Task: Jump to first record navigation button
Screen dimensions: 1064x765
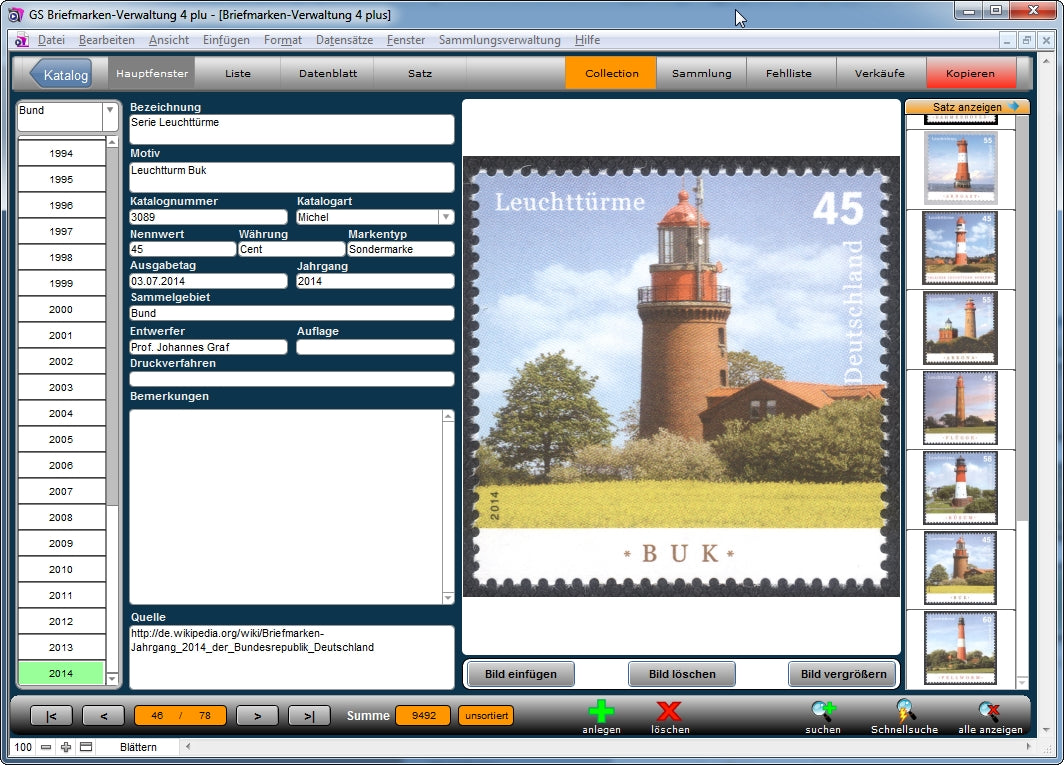Action: (51, 716)
